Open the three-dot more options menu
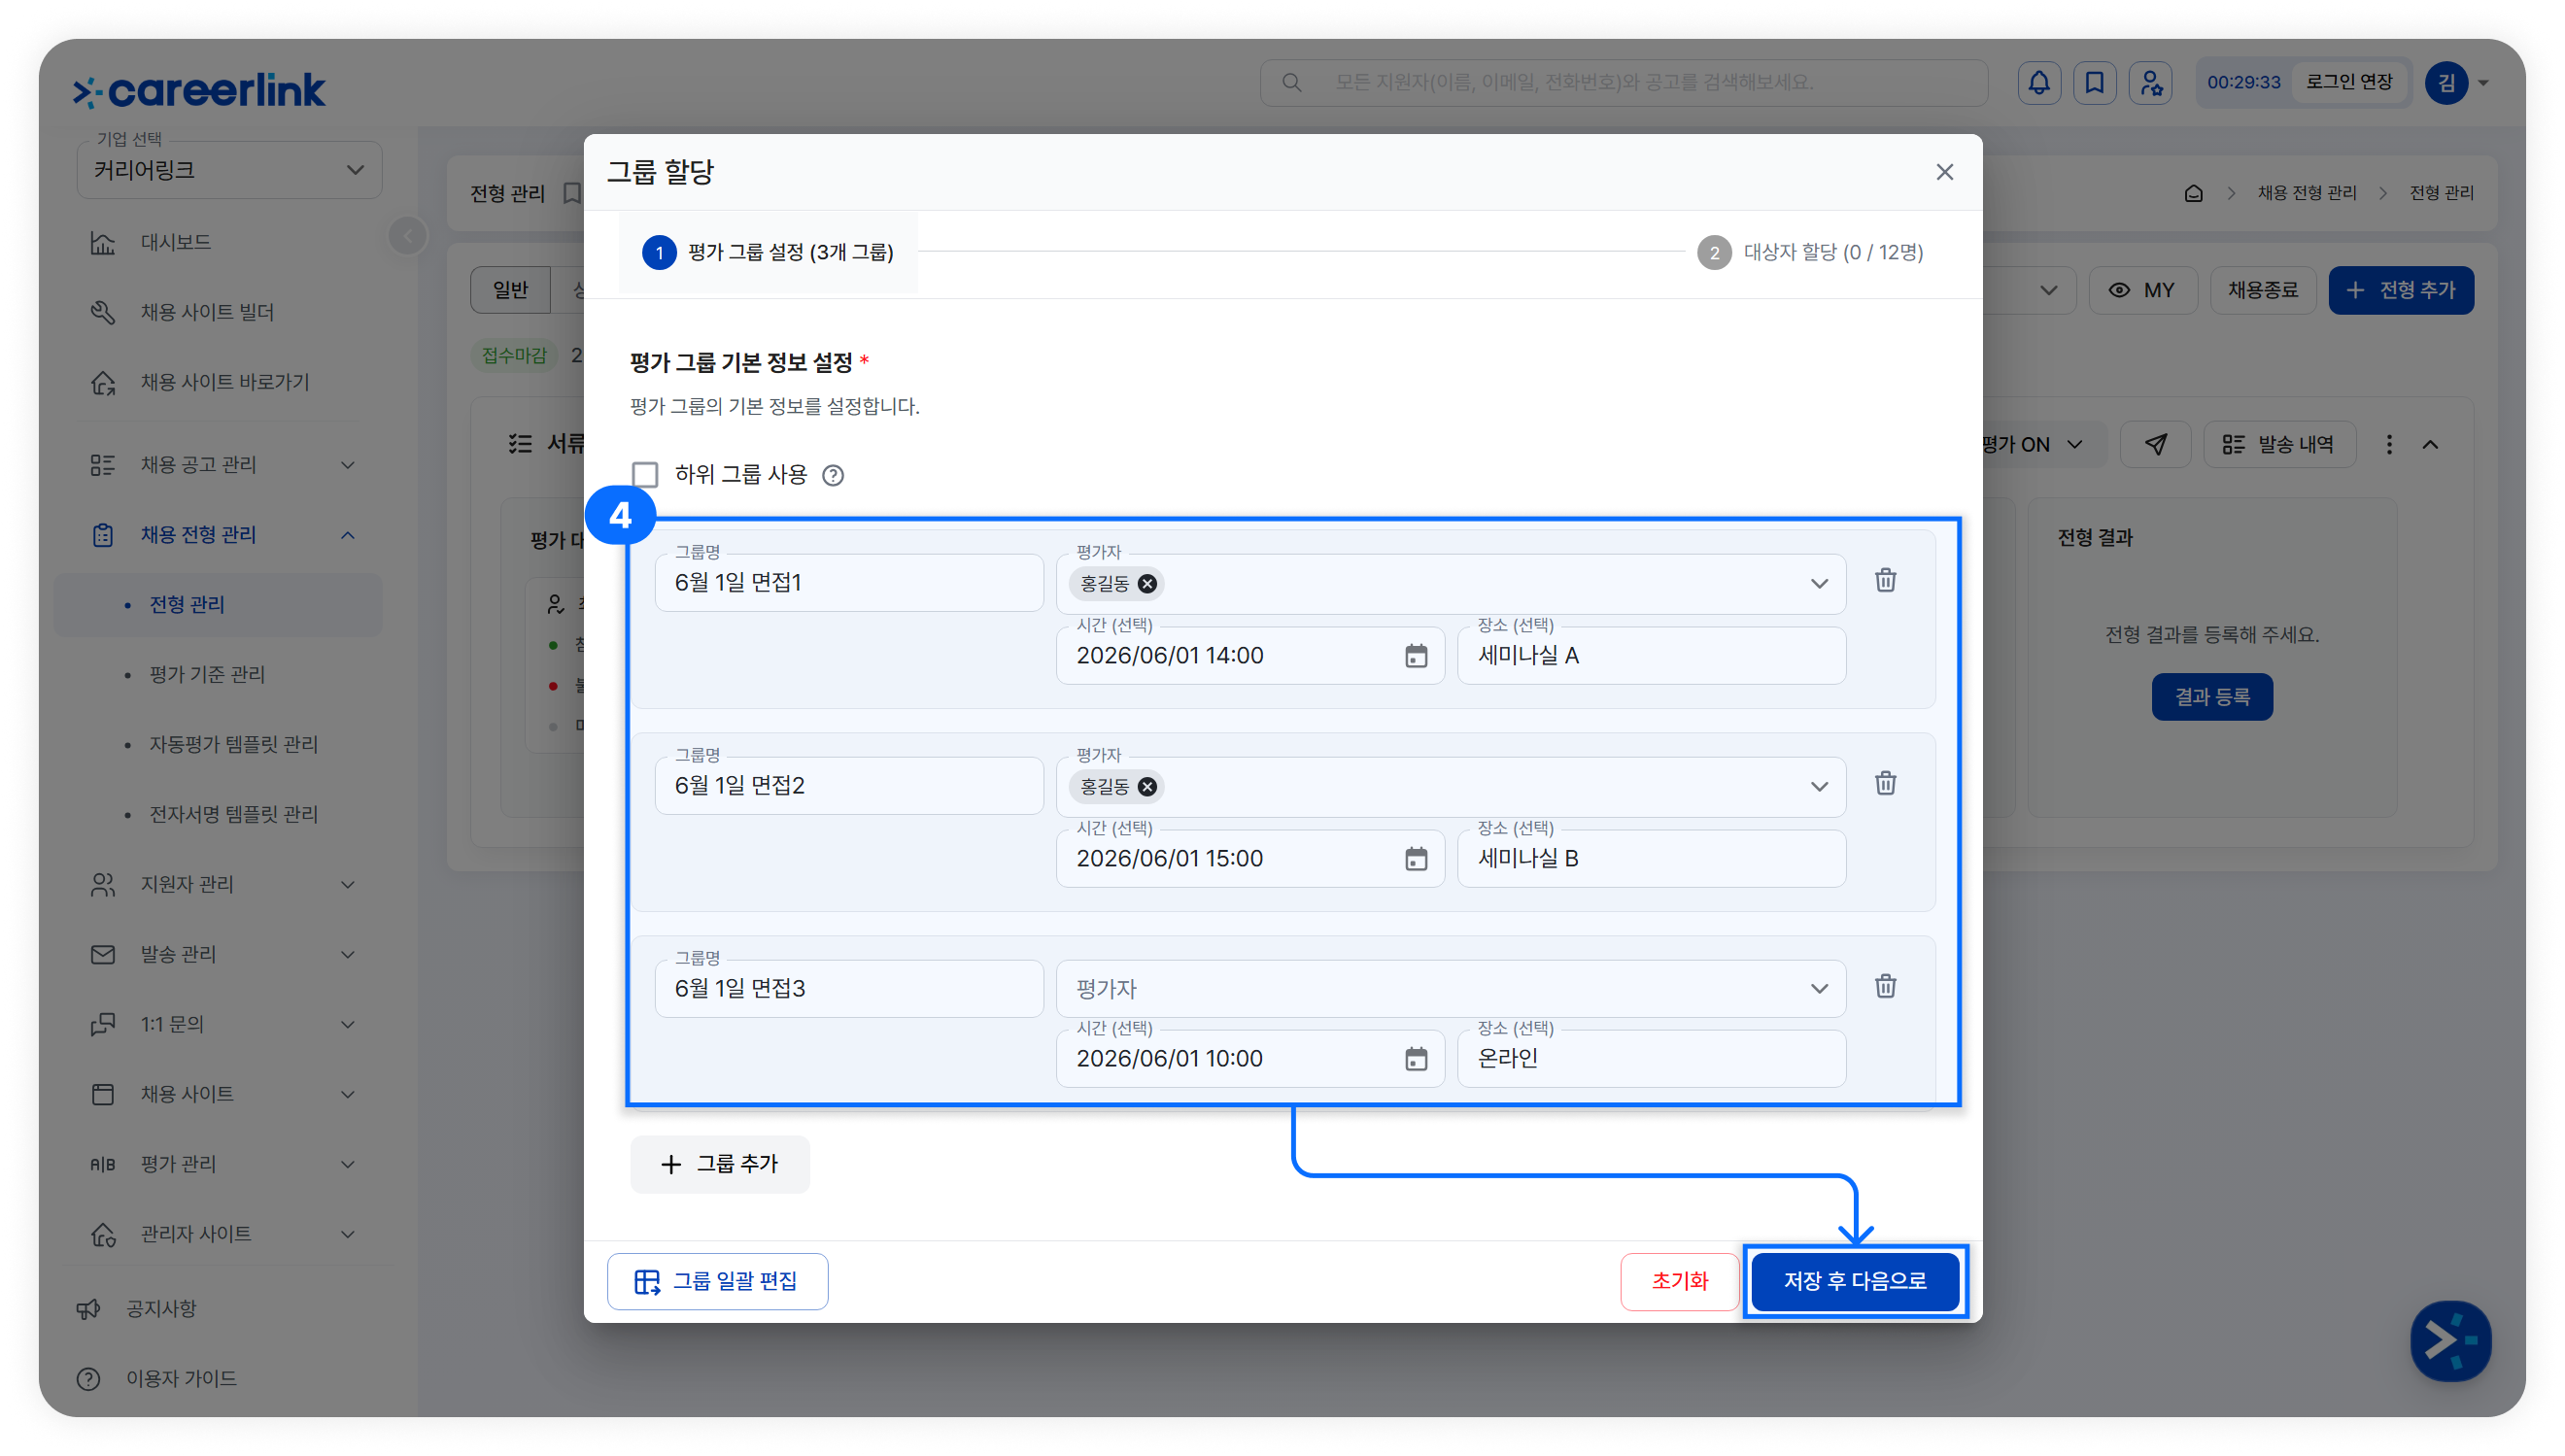The image size is (2565, 1456). click(x=2390, y=445)
